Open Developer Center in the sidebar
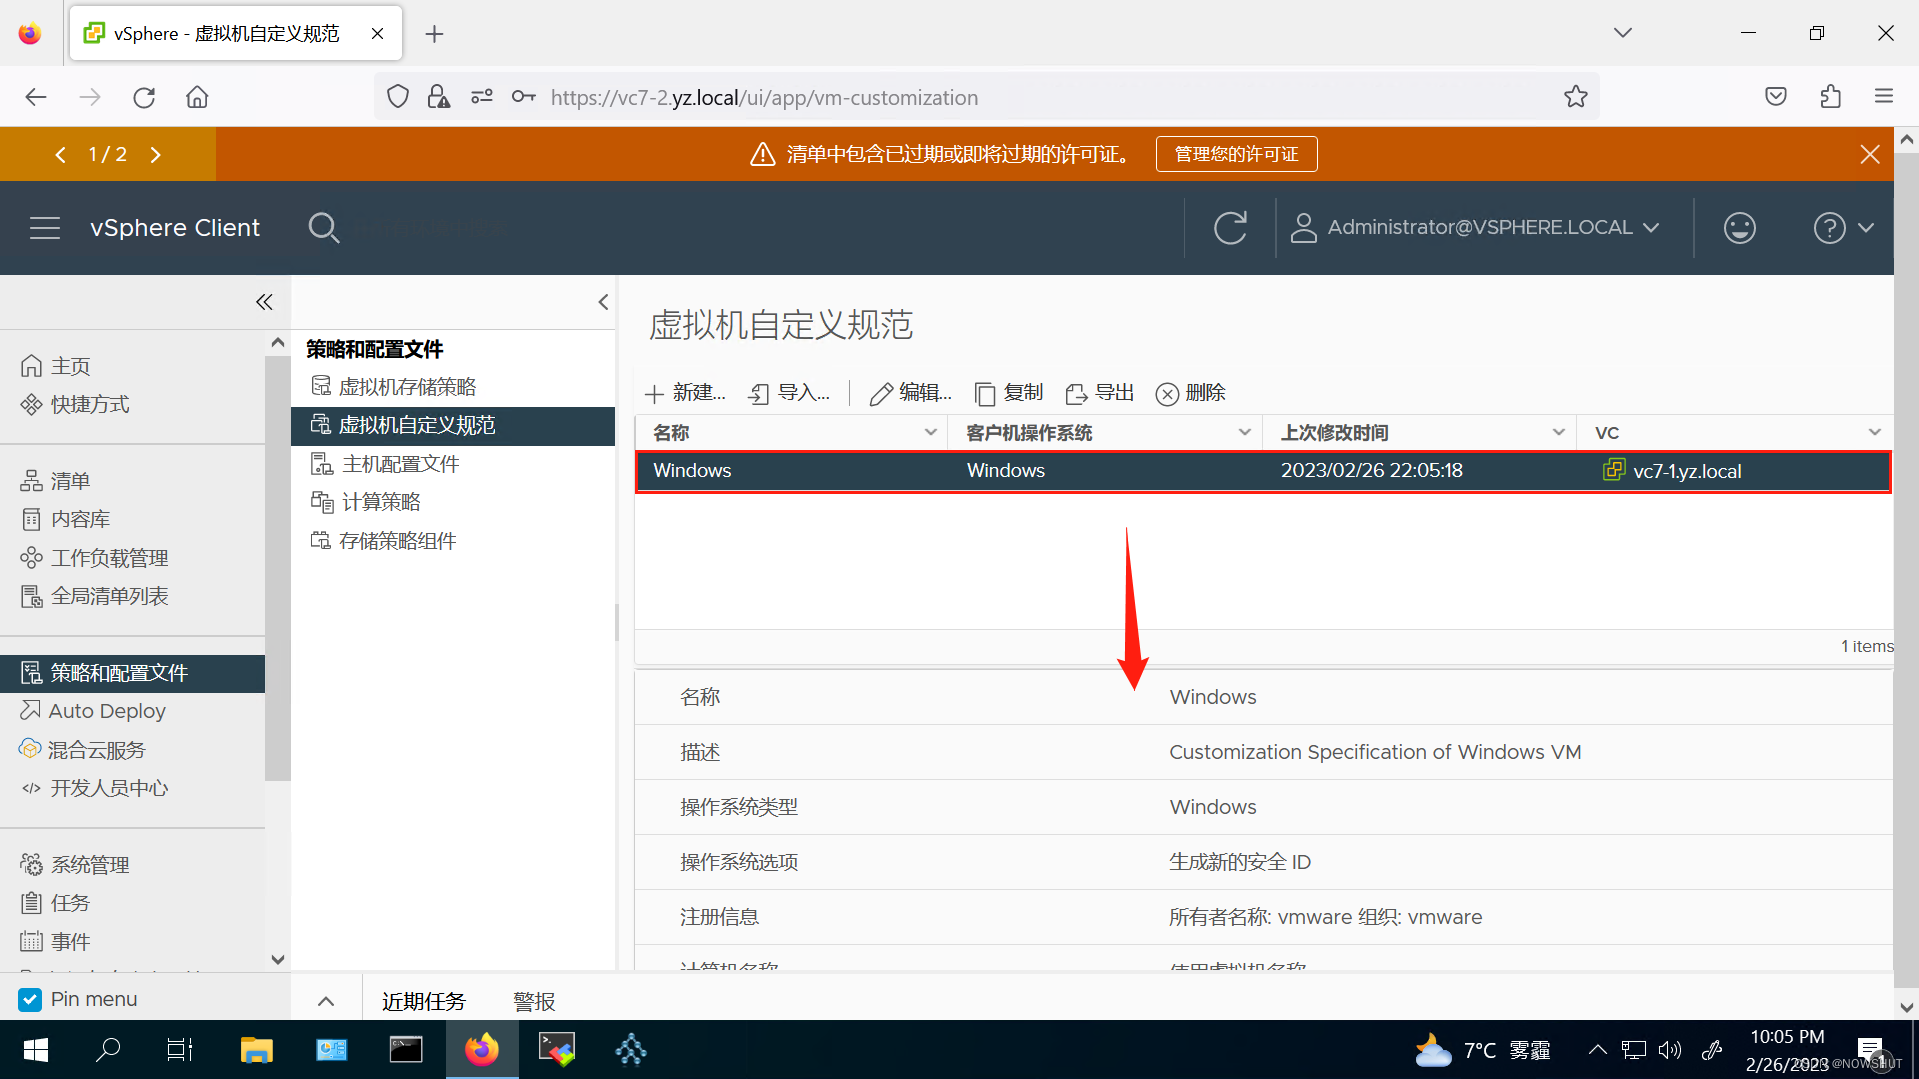This screenshot has width=1919, height=1079. (95, 788)
